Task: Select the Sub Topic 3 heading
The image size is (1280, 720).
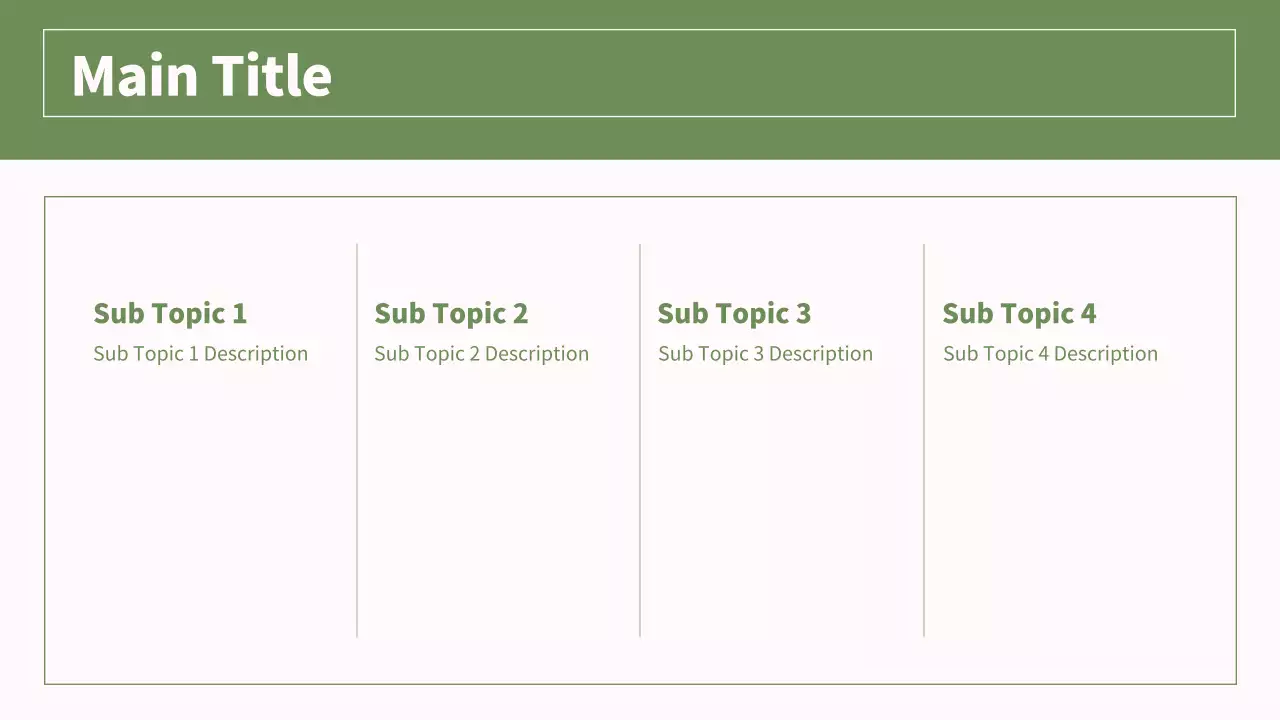Action: [734, 313]
